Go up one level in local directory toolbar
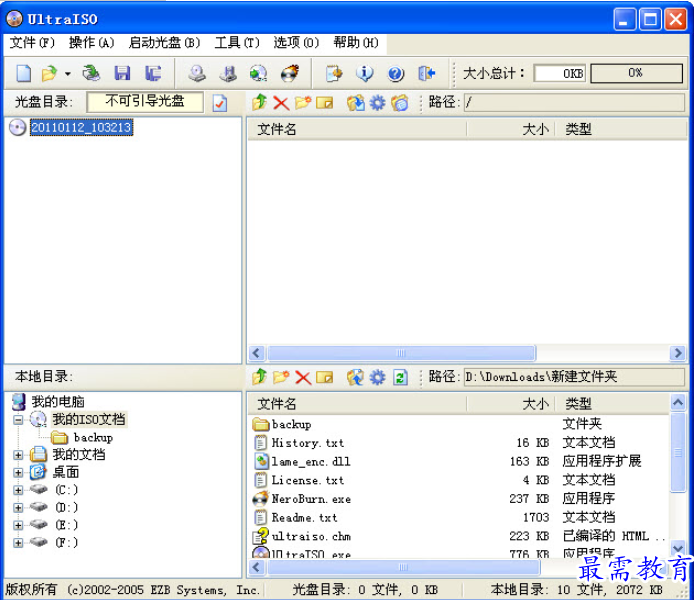Viewport: 700px width, 600px height. 259,377
